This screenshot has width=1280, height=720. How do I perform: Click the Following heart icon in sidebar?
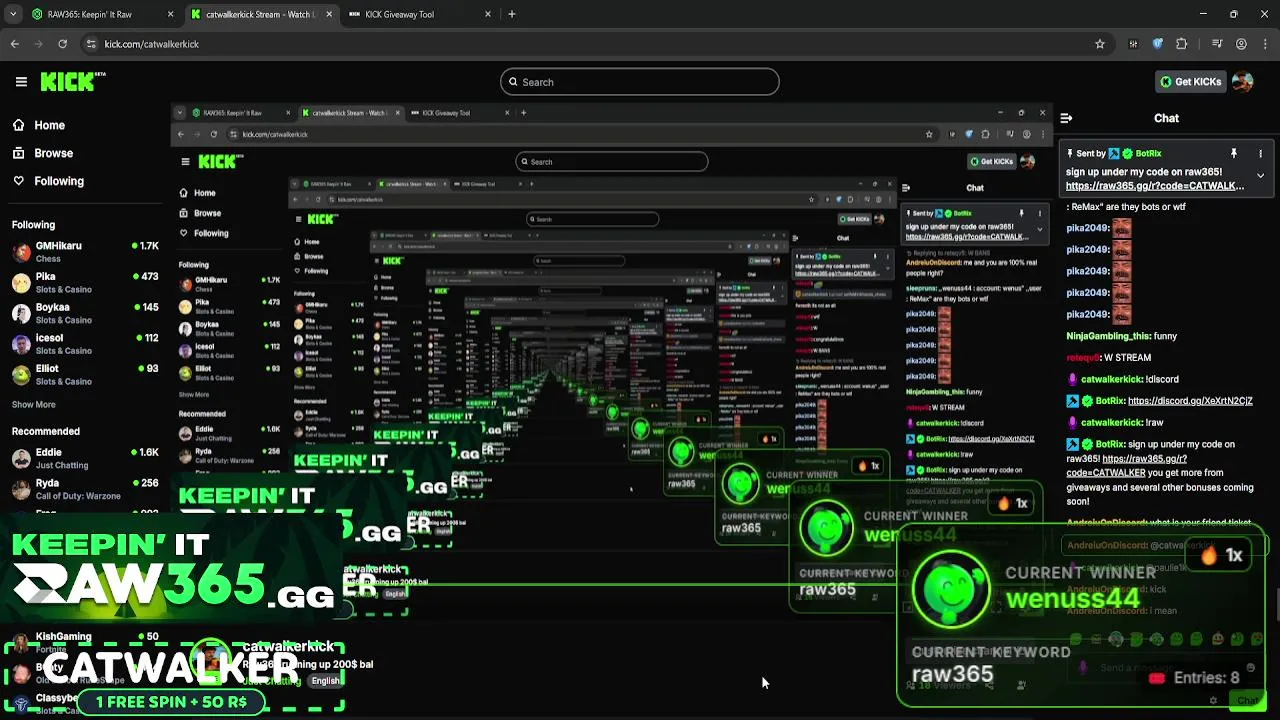[x=18, y=181]
